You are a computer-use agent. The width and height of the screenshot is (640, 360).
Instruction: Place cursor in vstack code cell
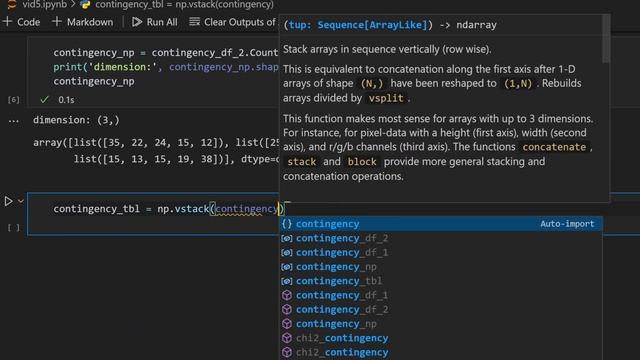(153, 213)
